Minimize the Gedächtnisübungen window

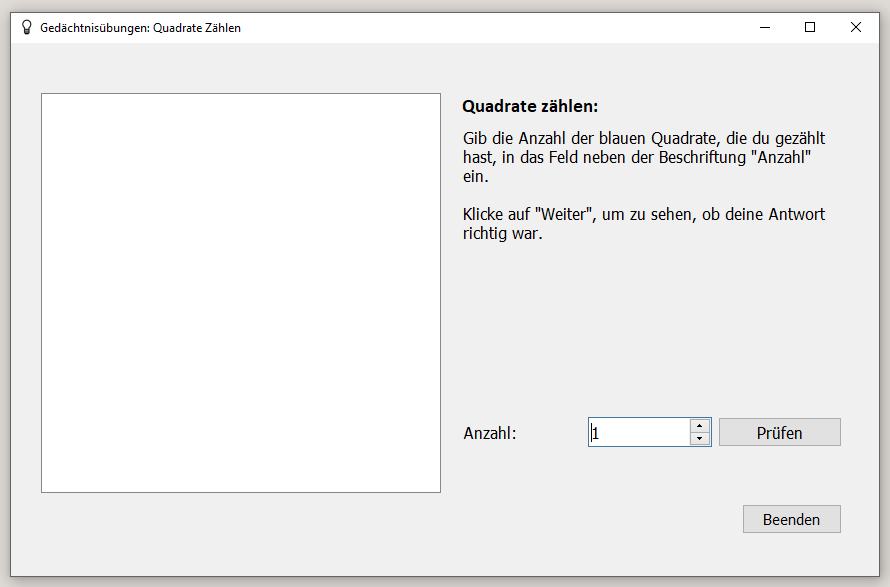[x=765, y=27]
